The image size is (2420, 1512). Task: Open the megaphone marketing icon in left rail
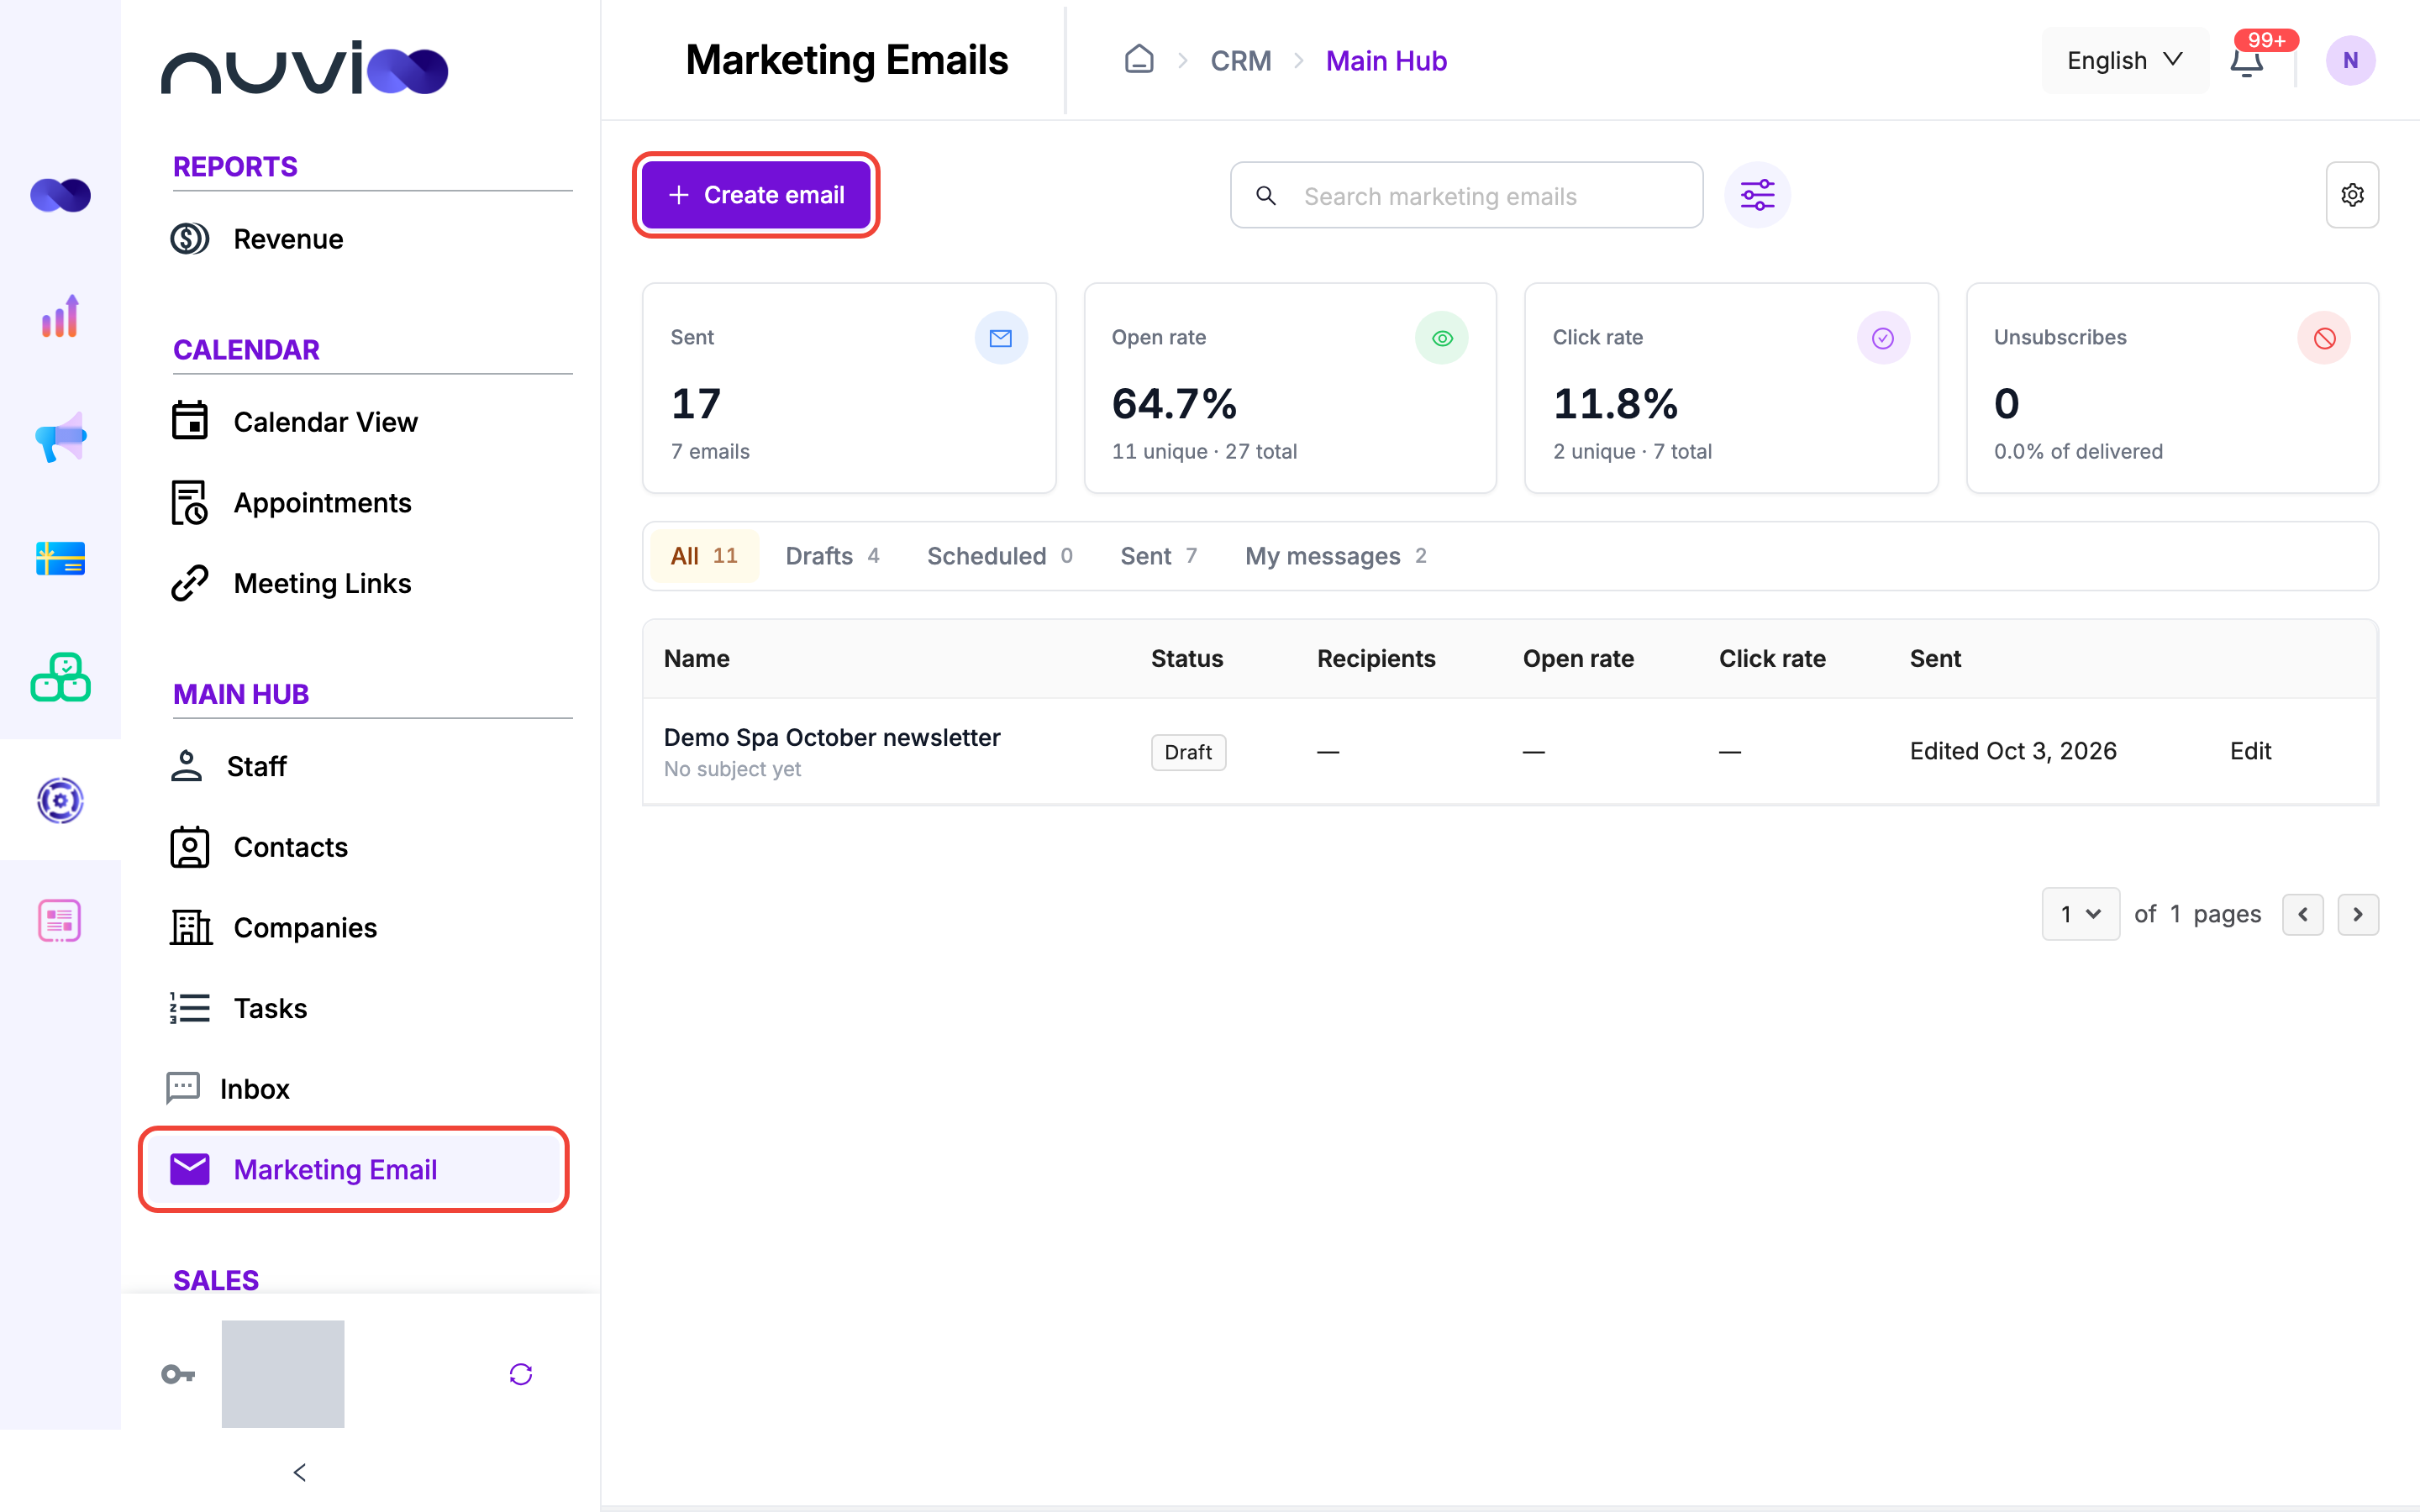(x=60, y=437)
